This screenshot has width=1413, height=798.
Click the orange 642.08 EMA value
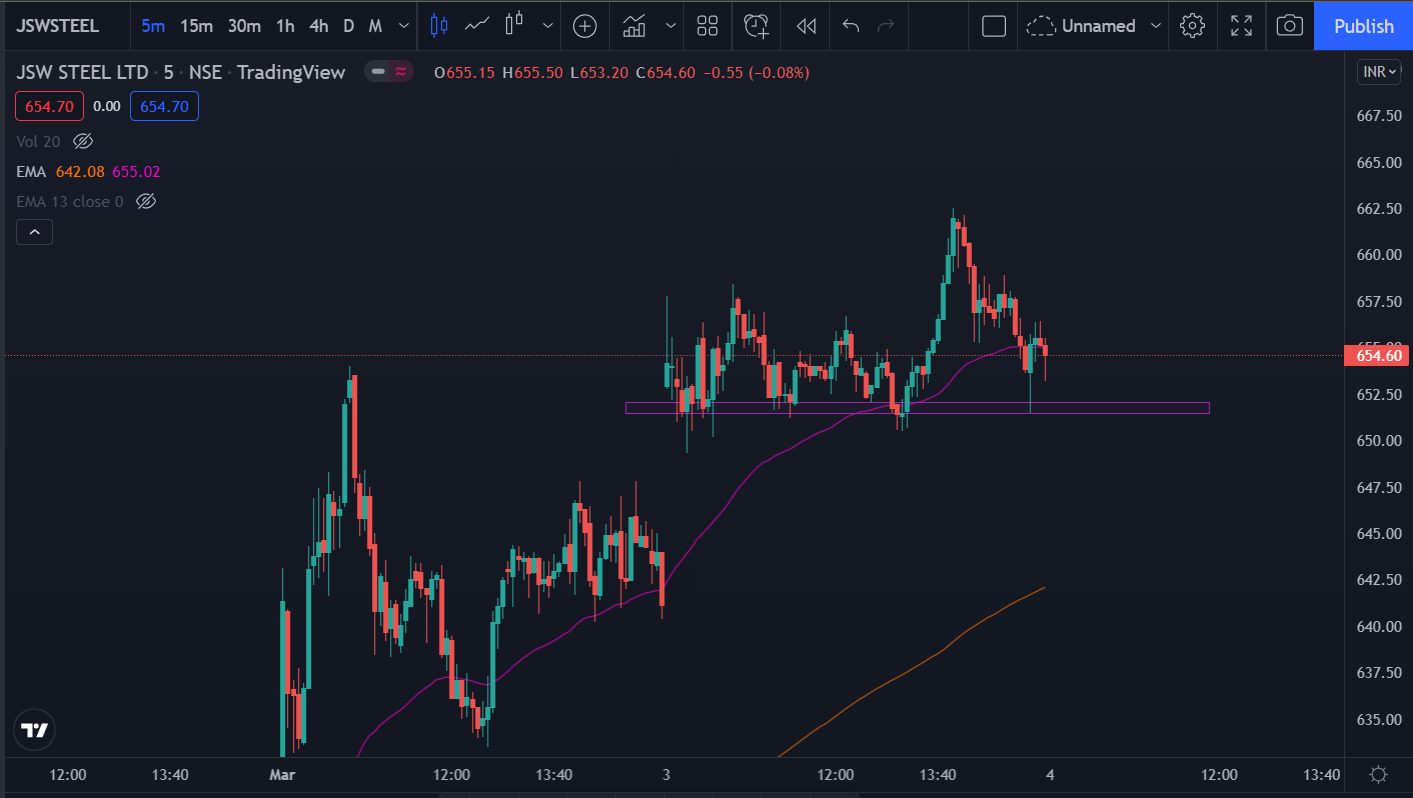click(x=80, y=172)
